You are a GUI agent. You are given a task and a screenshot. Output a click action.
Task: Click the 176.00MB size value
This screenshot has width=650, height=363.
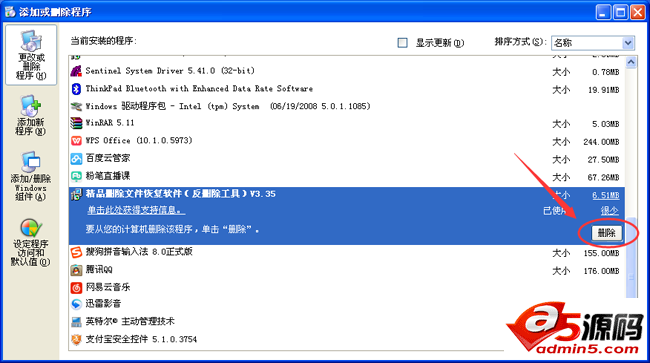(x=601, y=271)
